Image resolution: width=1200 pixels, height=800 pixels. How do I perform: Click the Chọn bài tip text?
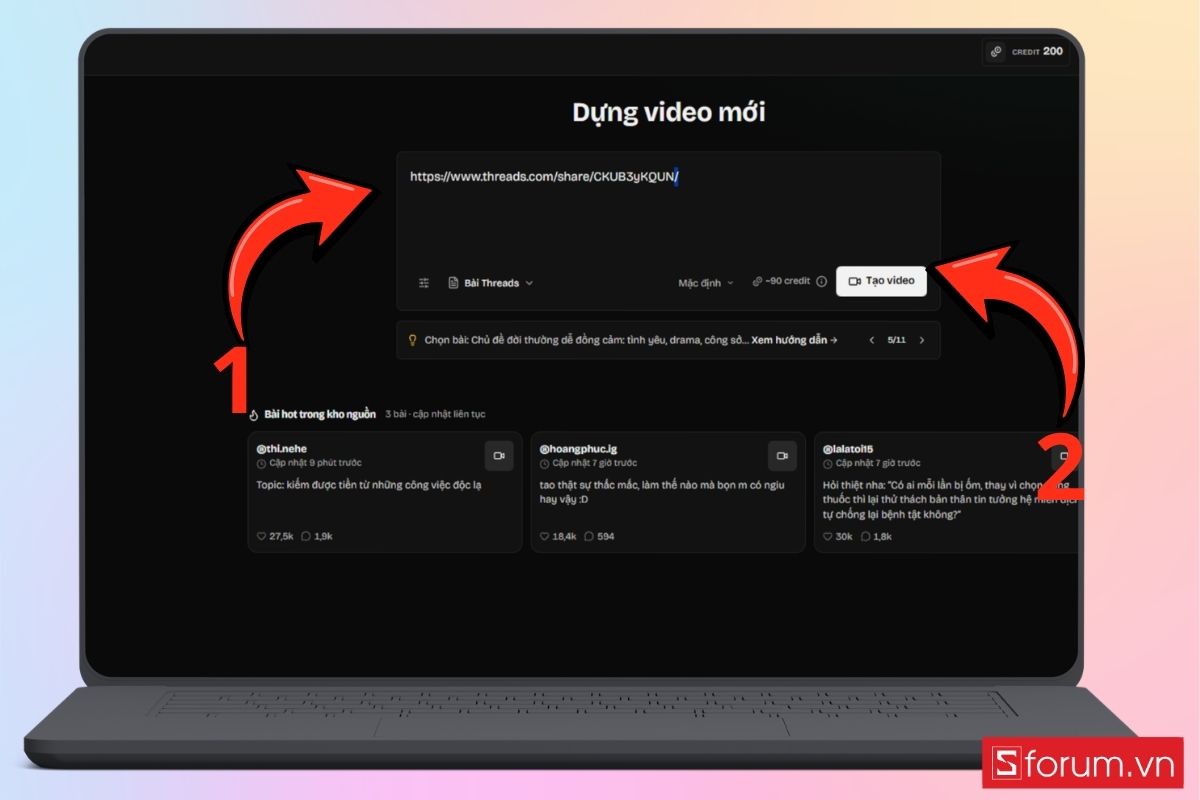586,340
